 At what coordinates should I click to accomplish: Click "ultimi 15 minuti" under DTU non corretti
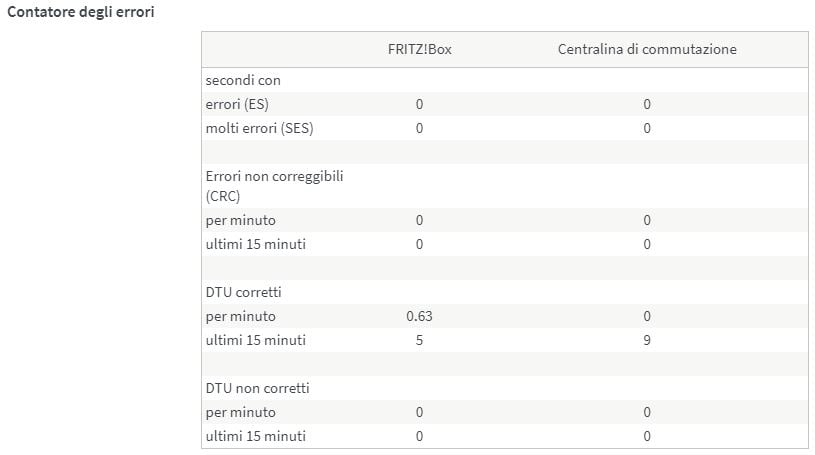256,436
